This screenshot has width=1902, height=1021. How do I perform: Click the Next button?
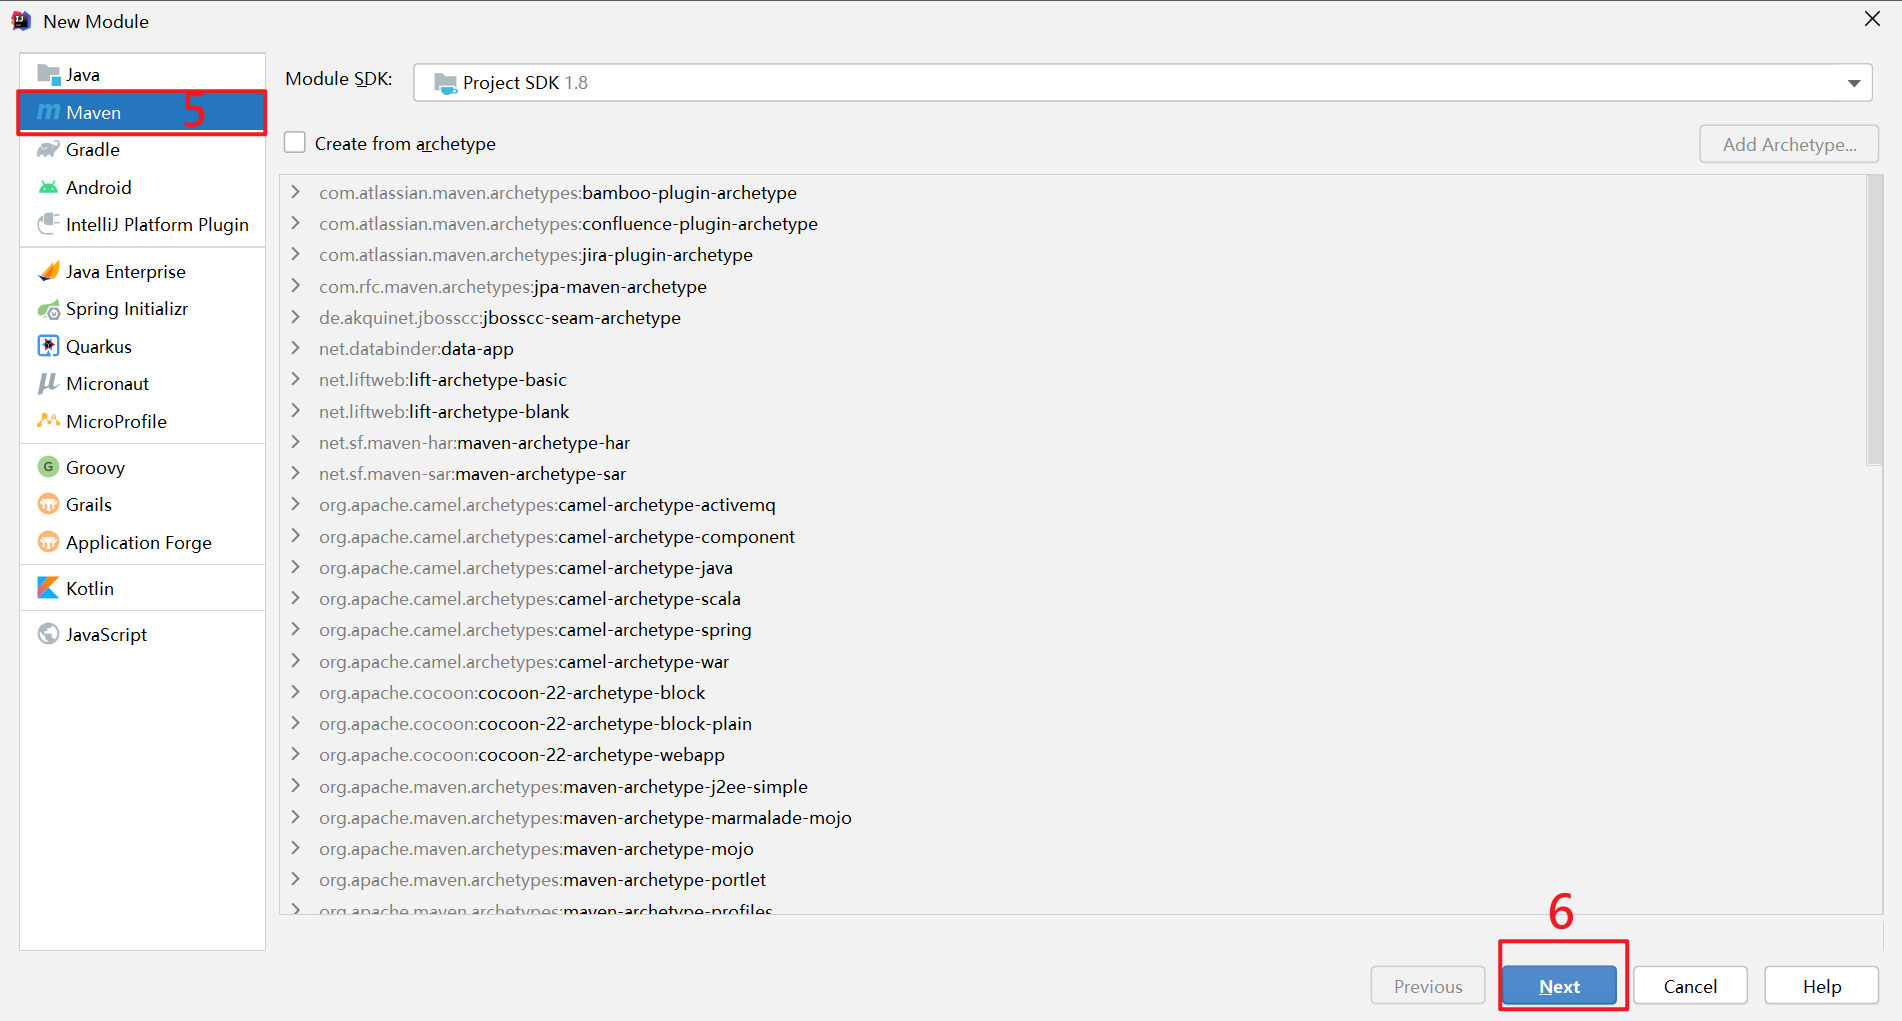coord(1559,986)
